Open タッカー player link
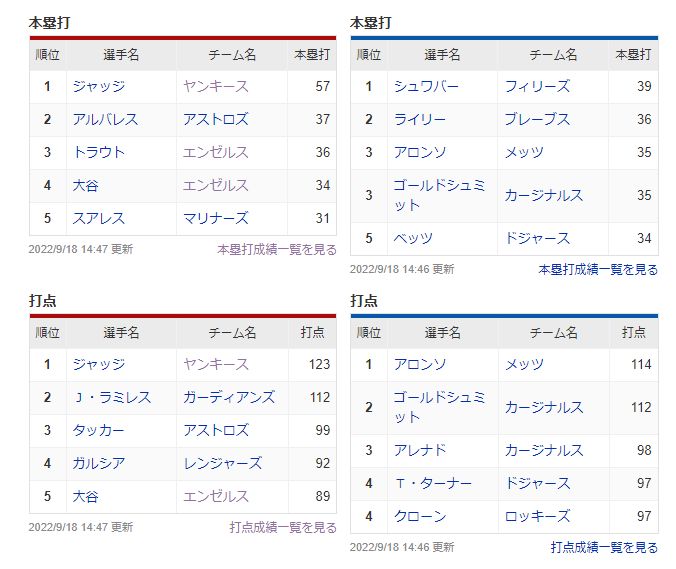676x569 pixels. pyautogui.click(x=98, y=430)
